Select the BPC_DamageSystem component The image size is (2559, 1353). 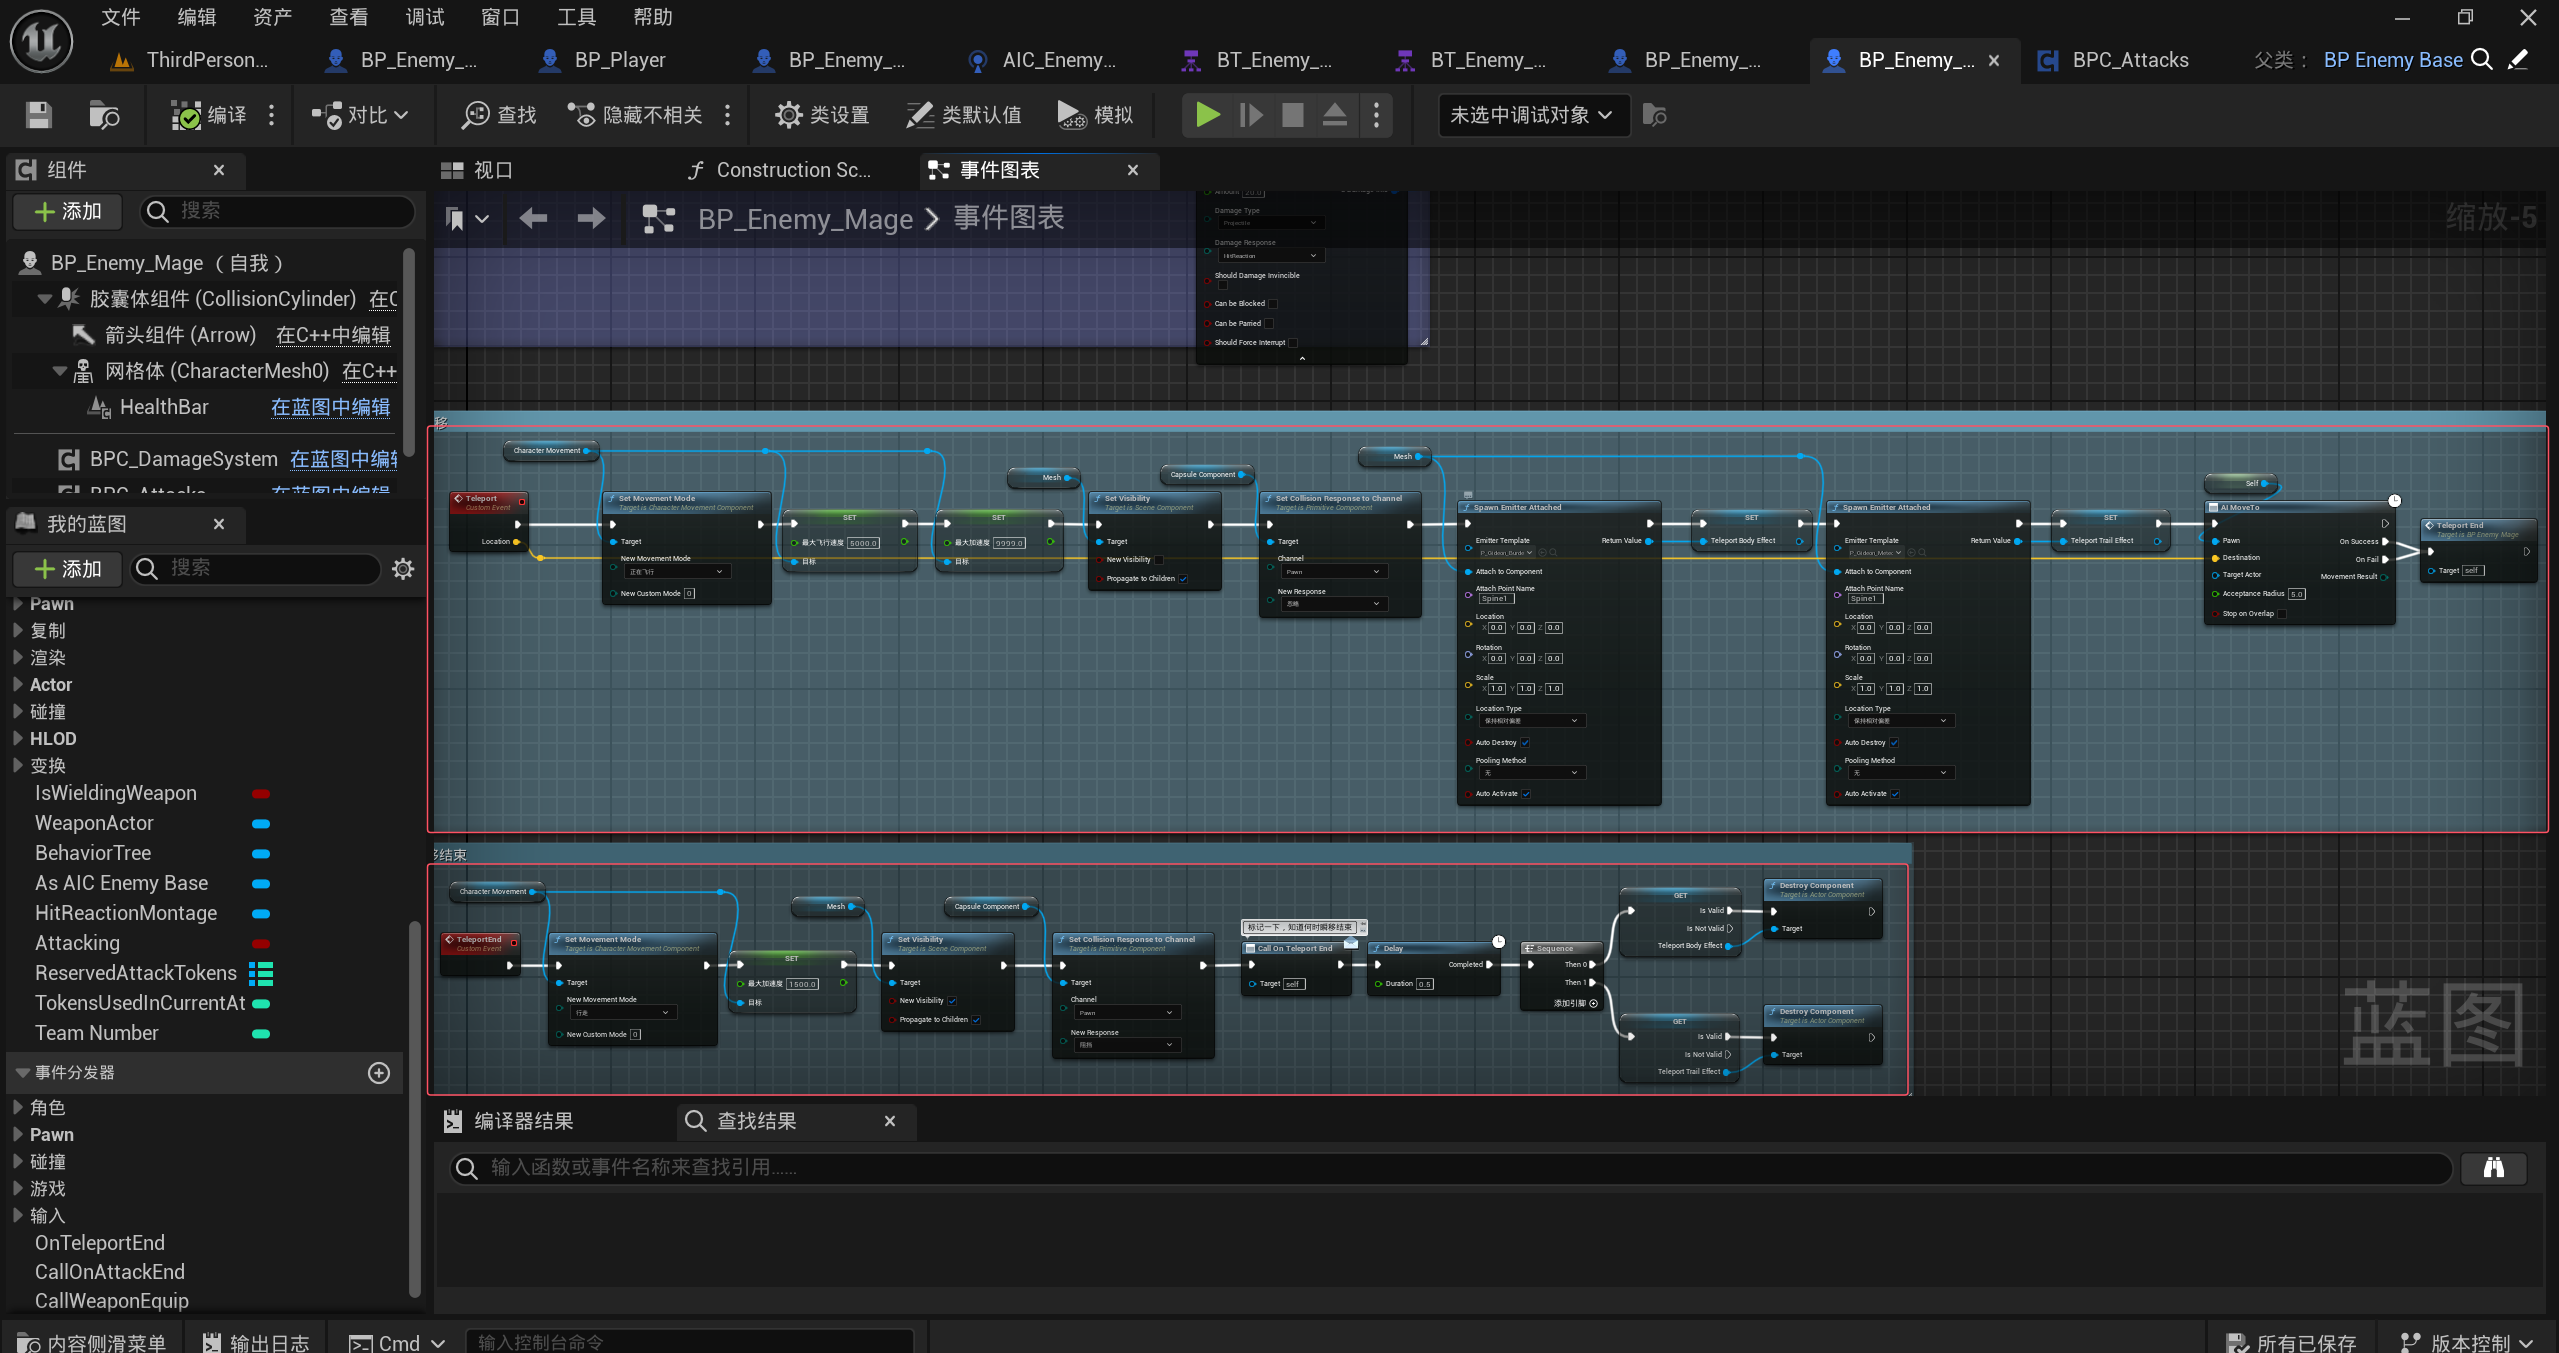(x=183, y=459)
